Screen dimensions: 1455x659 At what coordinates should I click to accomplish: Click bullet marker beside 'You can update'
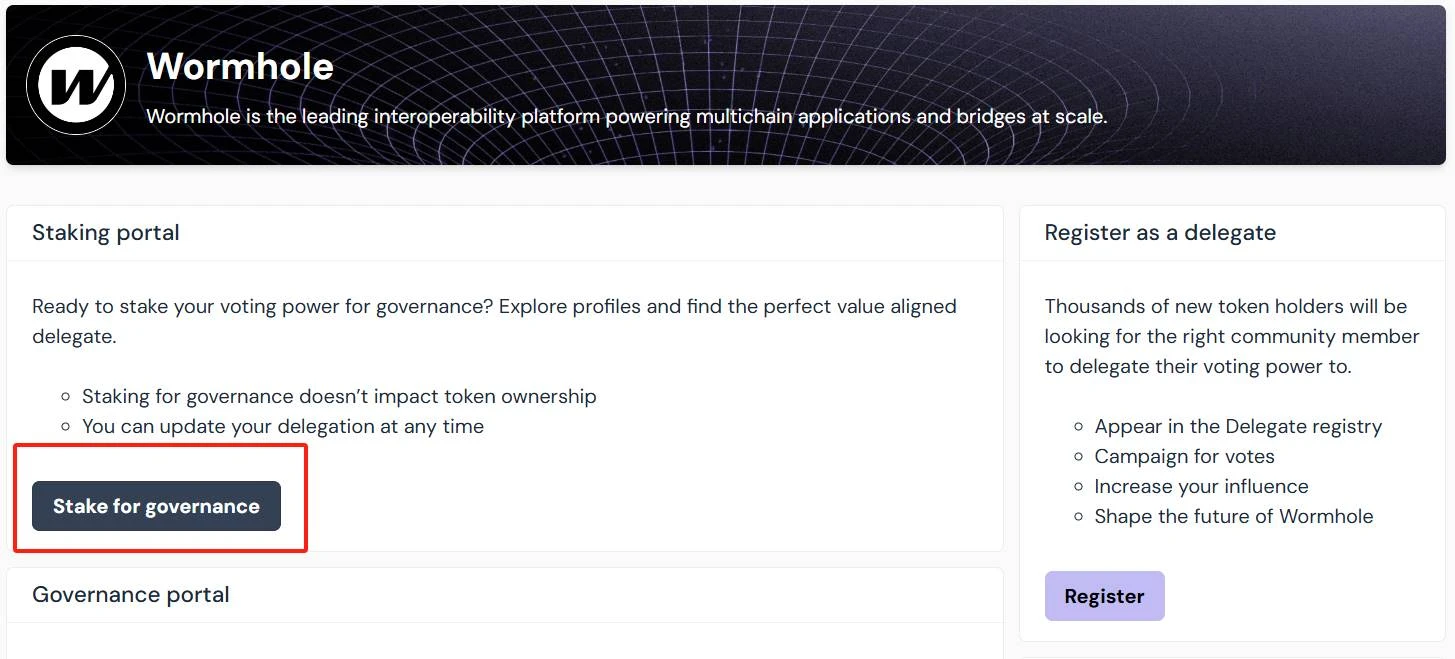click(x=65, y=427)
